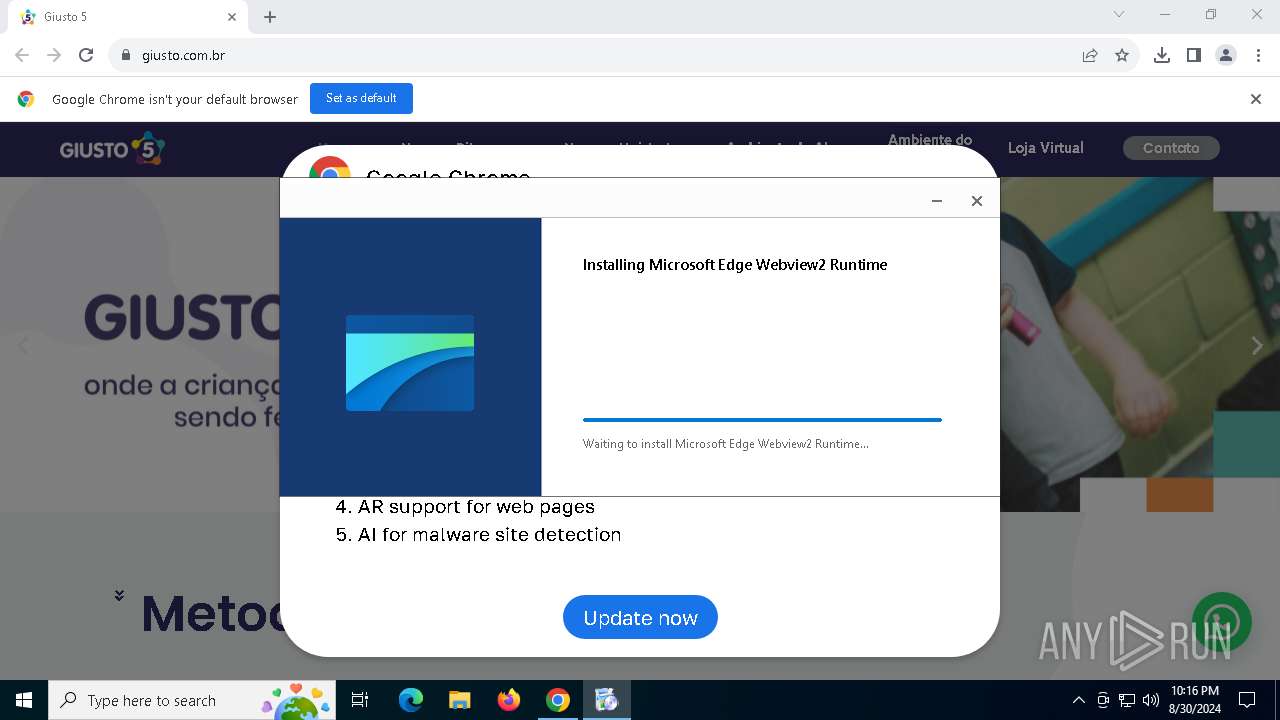
Task: Click the installer's blue window logo
Action: pos(410,362)
